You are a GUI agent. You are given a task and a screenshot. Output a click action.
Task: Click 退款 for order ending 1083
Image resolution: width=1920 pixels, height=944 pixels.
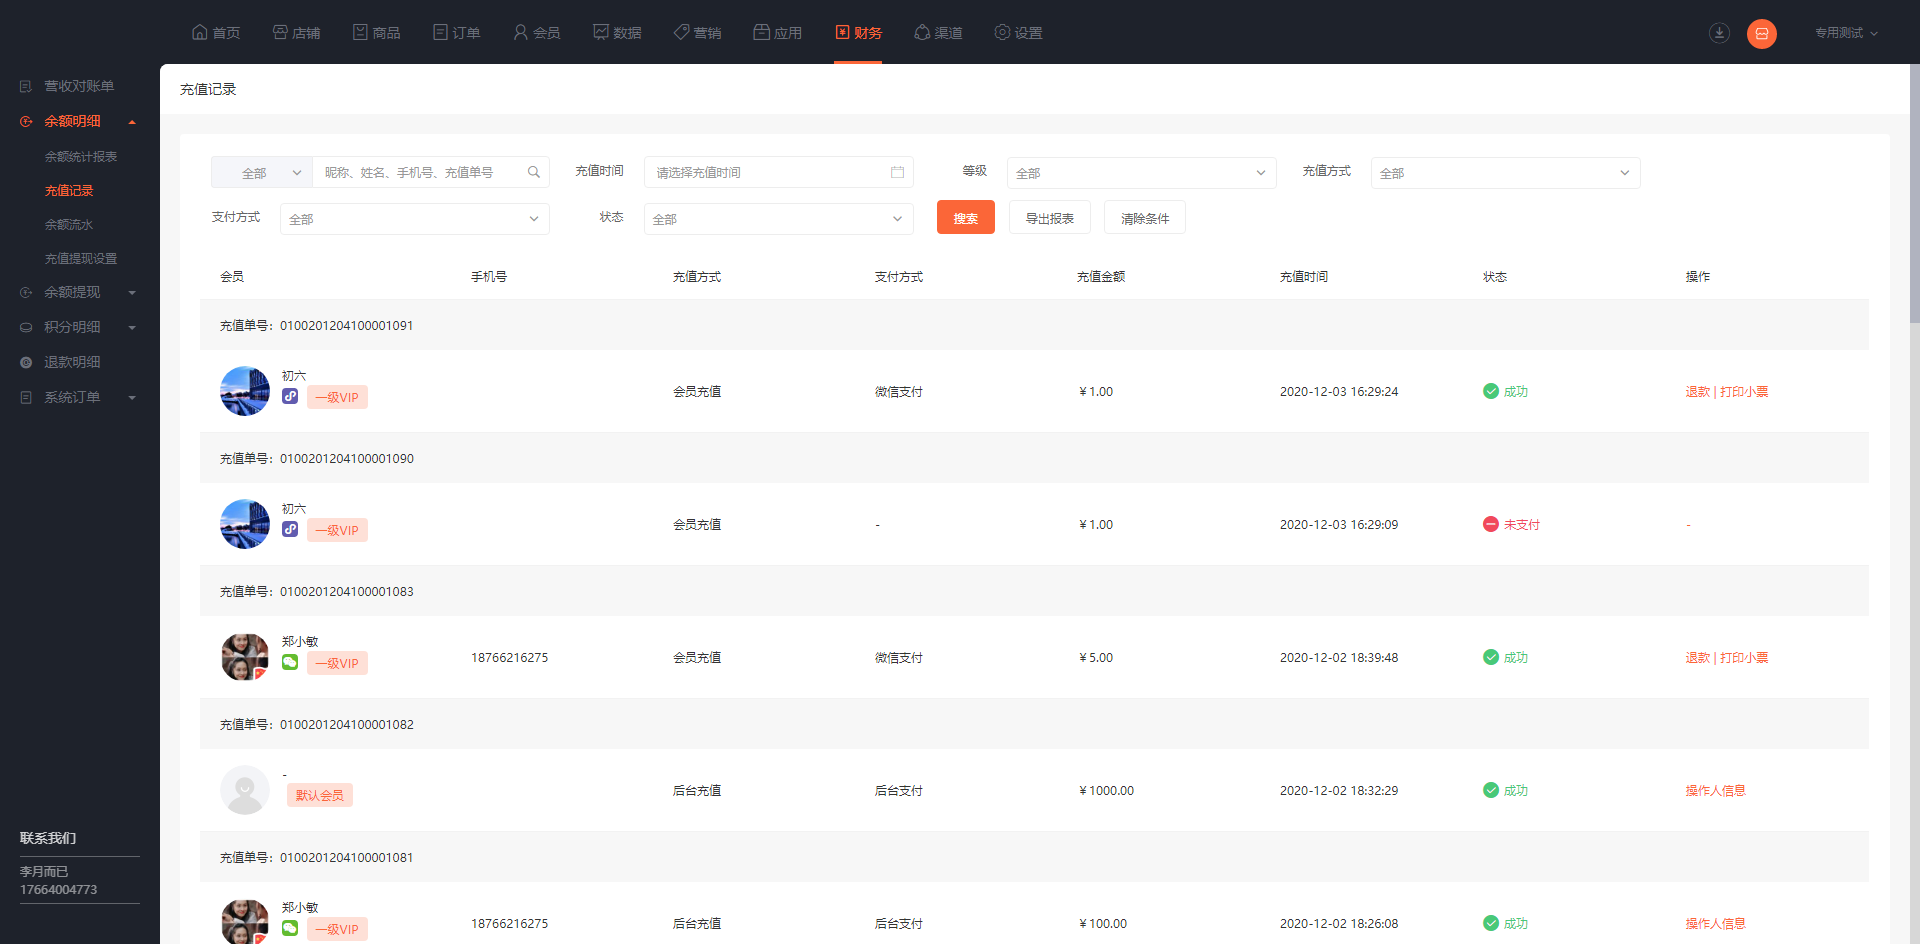point(1697,658)
